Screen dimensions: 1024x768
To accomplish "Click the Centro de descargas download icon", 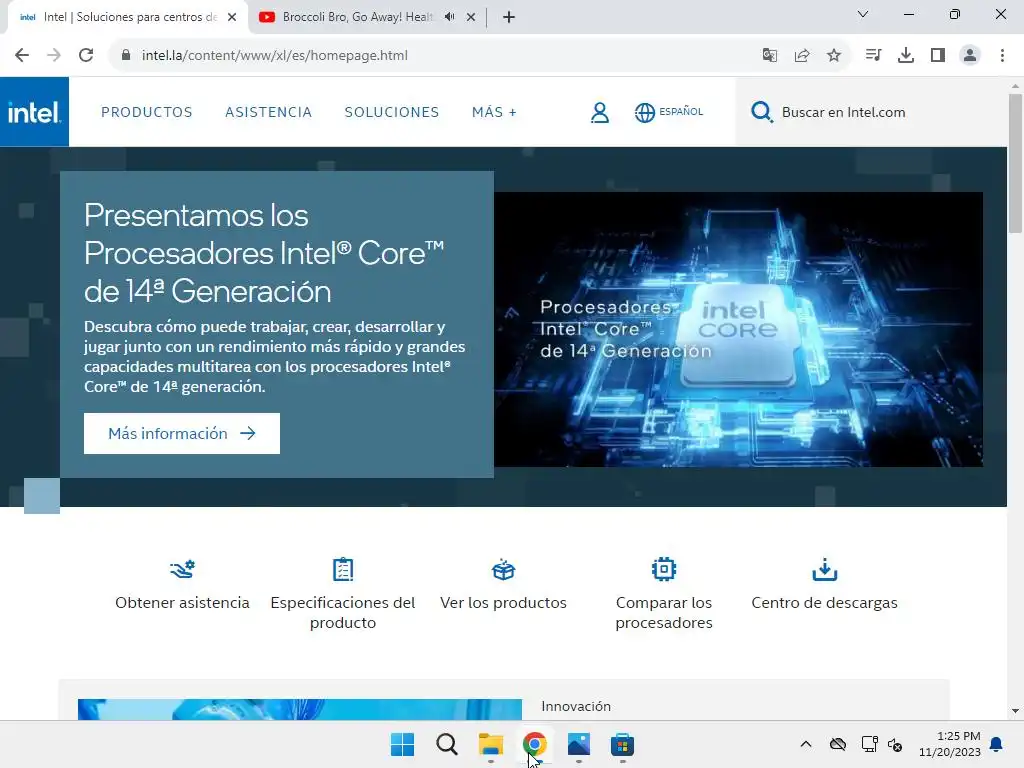I will (x=824, y=569).
